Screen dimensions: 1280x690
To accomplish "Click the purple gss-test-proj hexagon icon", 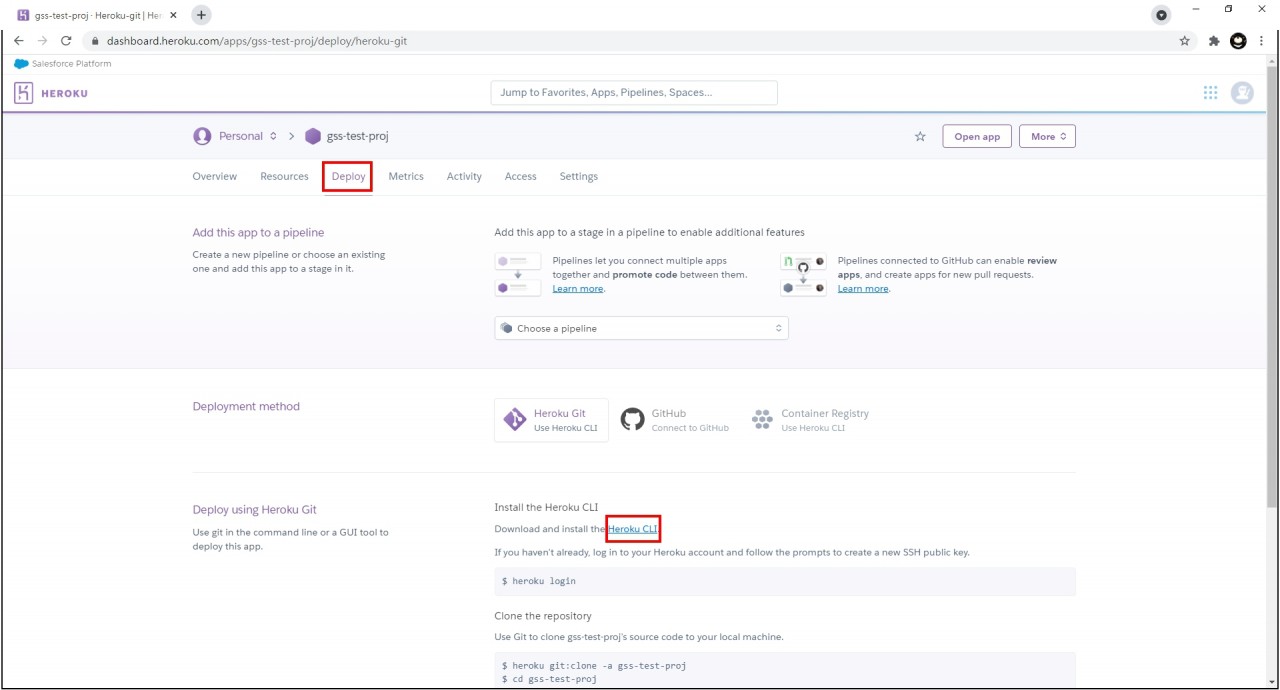I will [313, 137].
